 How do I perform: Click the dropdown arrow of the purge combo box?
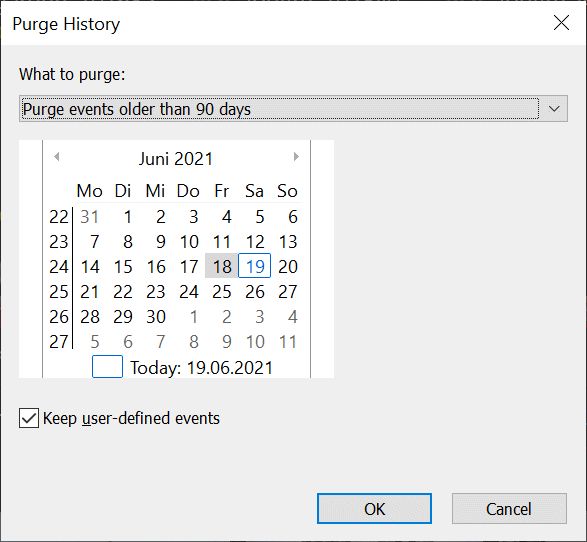(x=554, y=109)
